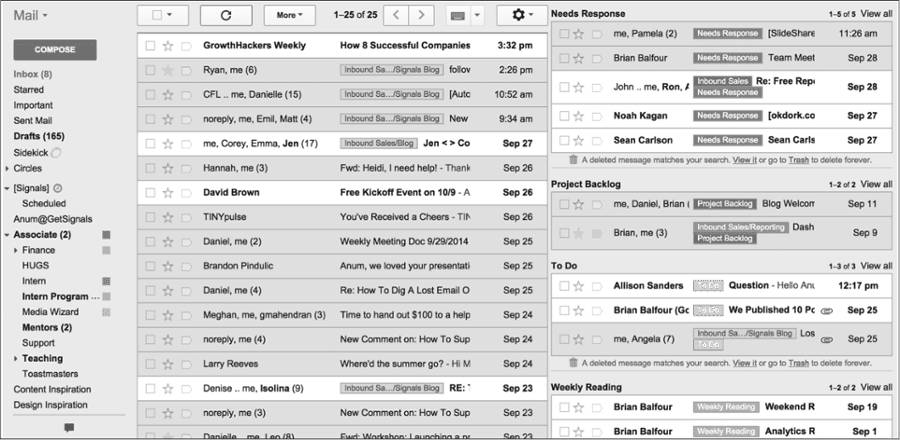
Task: Star the TINYpulse email
Action: coord(168,217)
